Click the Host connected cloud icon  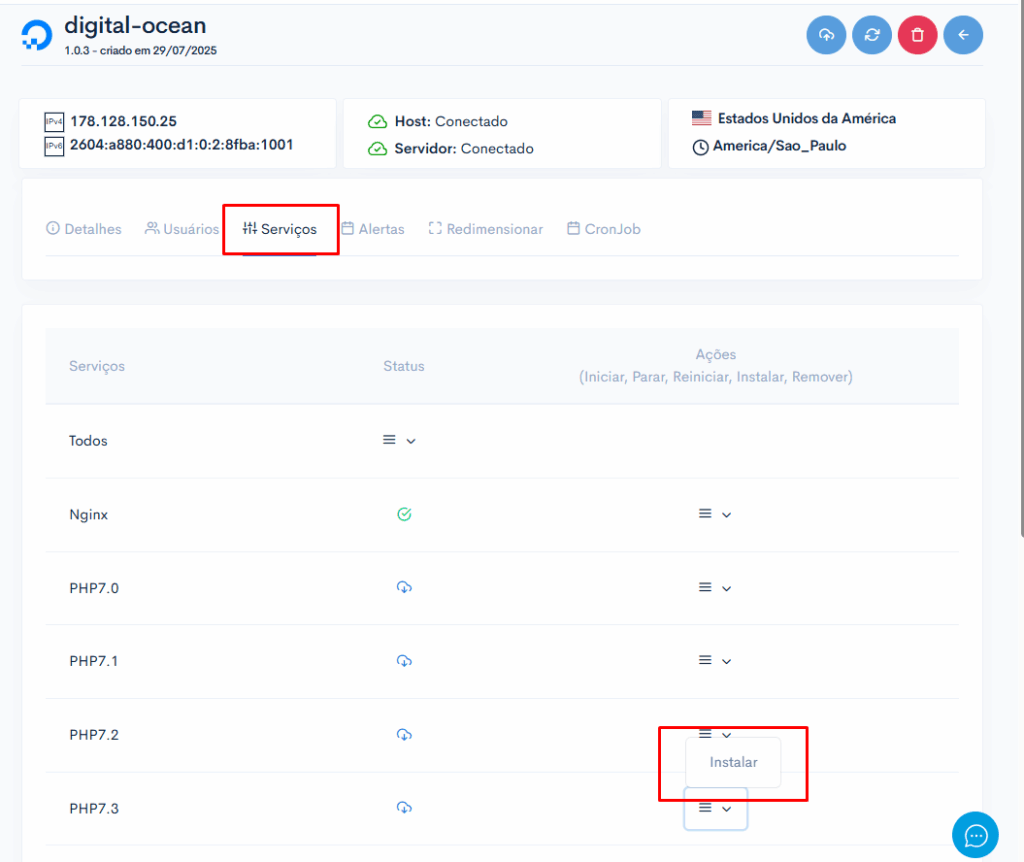377,121
